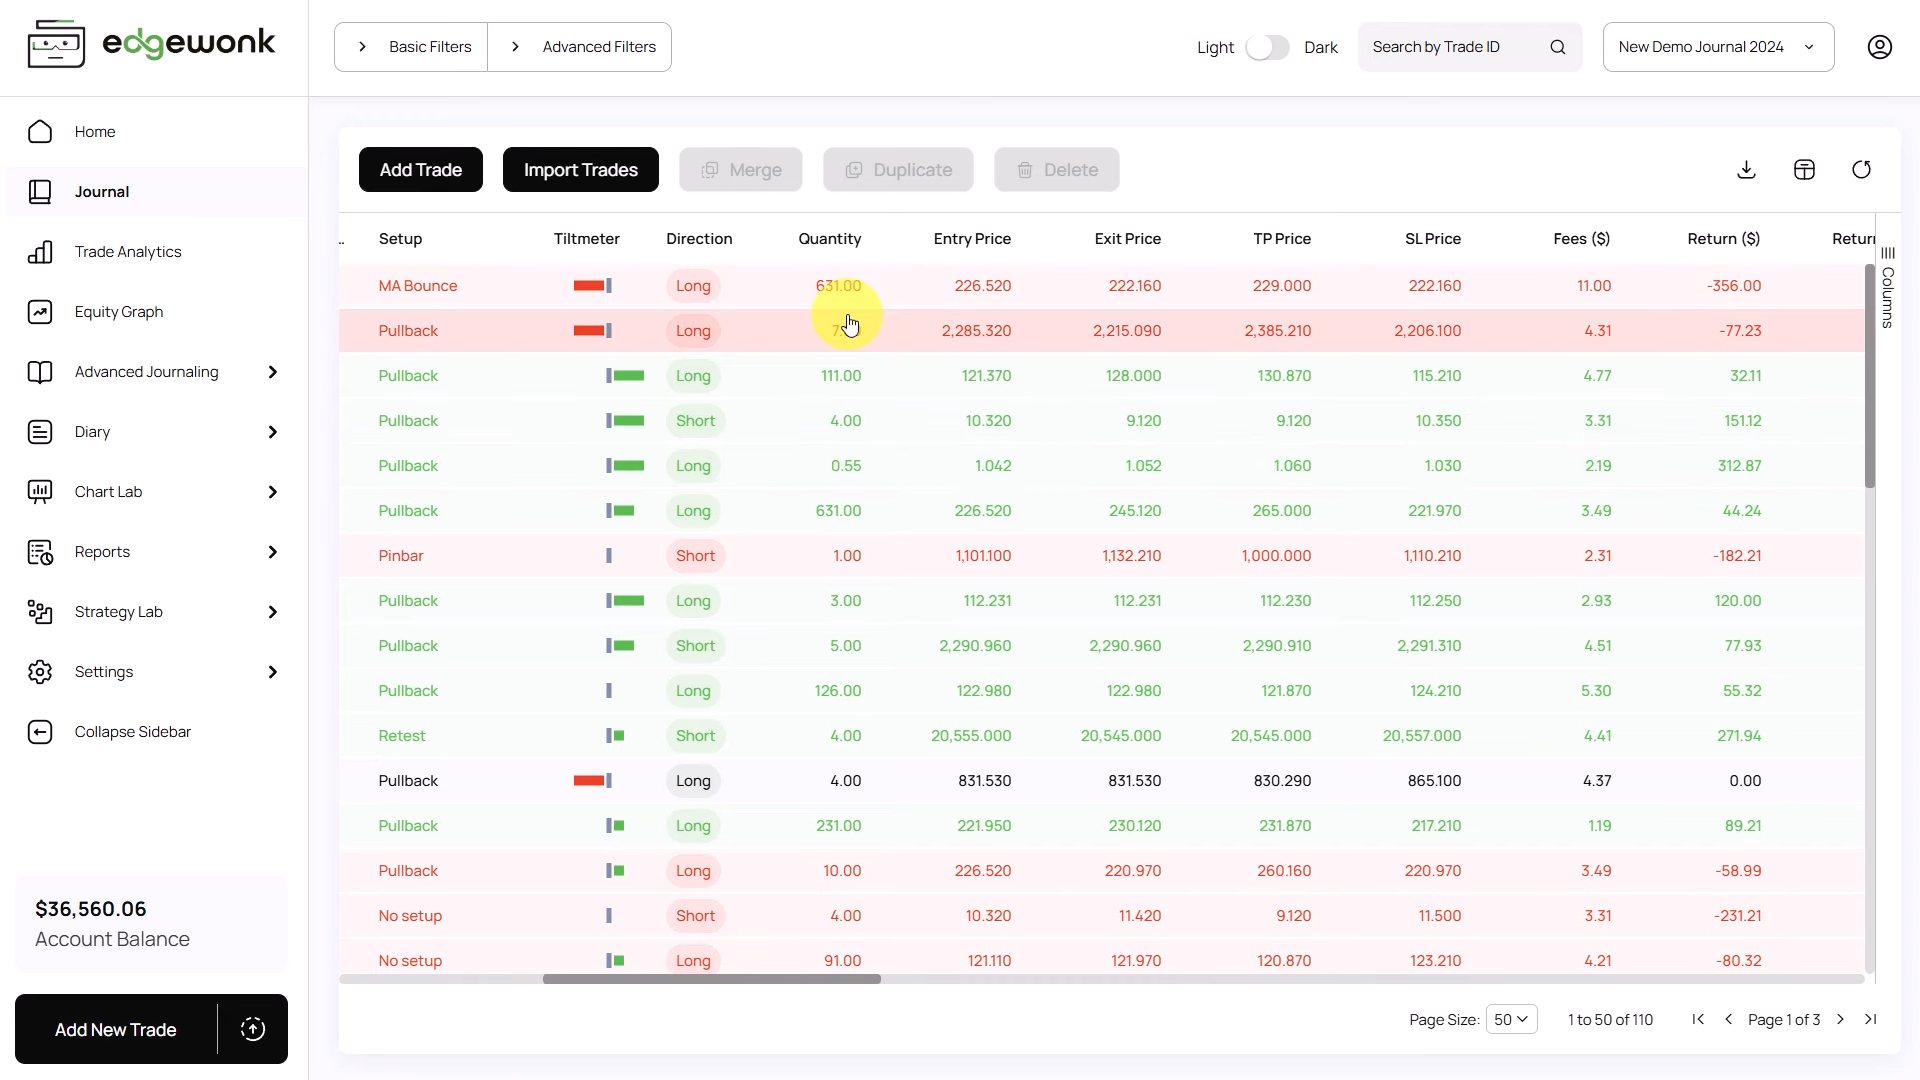
Task: Click the download export icon
Action: (x=1746, y=170)
